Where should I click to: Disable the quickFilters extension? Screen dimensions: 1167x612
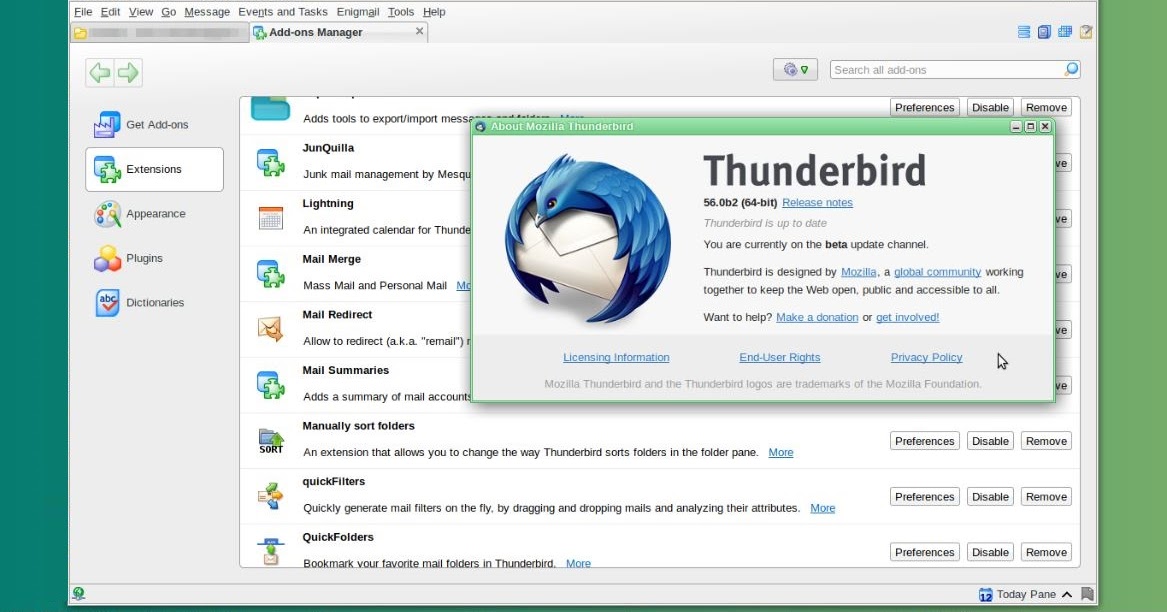click(x=990, y=497)
